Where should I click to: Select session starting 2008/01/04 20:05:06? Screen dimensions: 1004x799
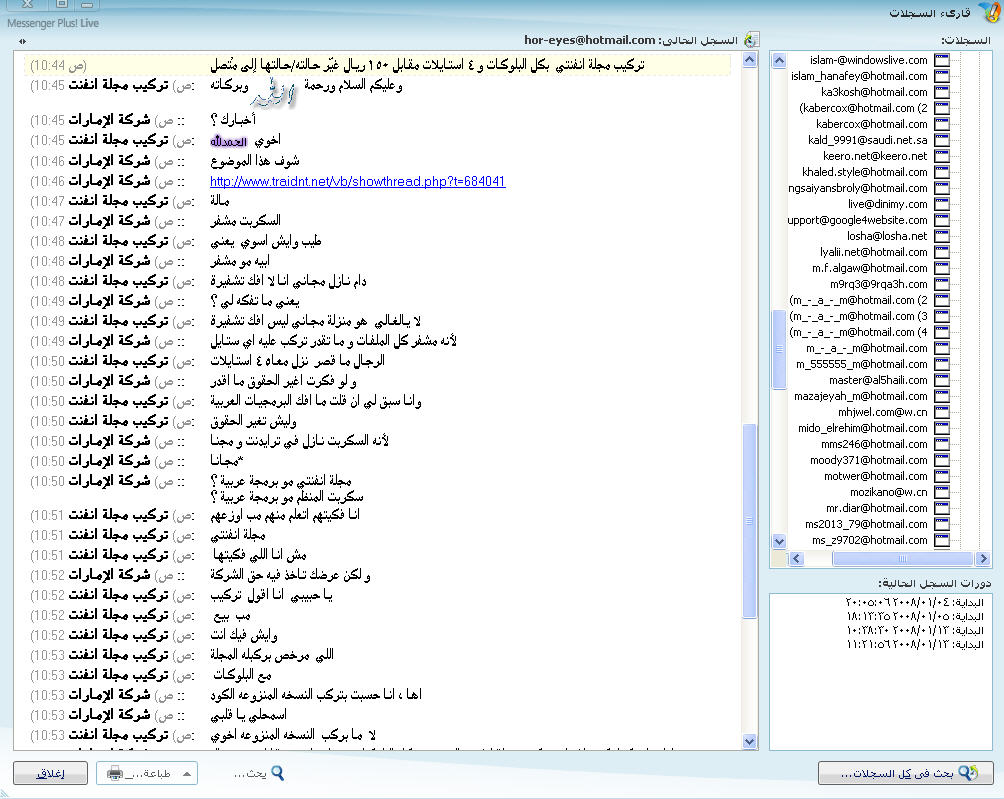[900, 603]
